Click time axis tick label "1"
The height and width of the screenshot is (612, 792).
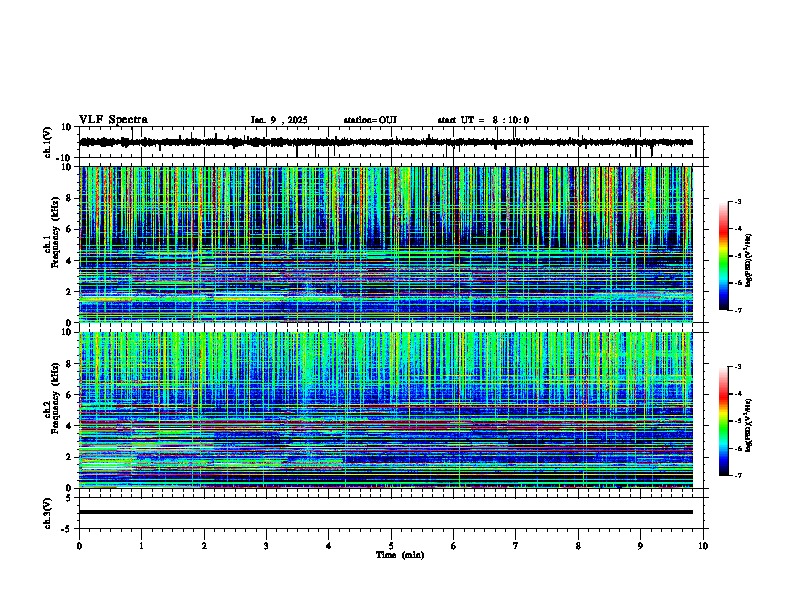tap(141, 546)
